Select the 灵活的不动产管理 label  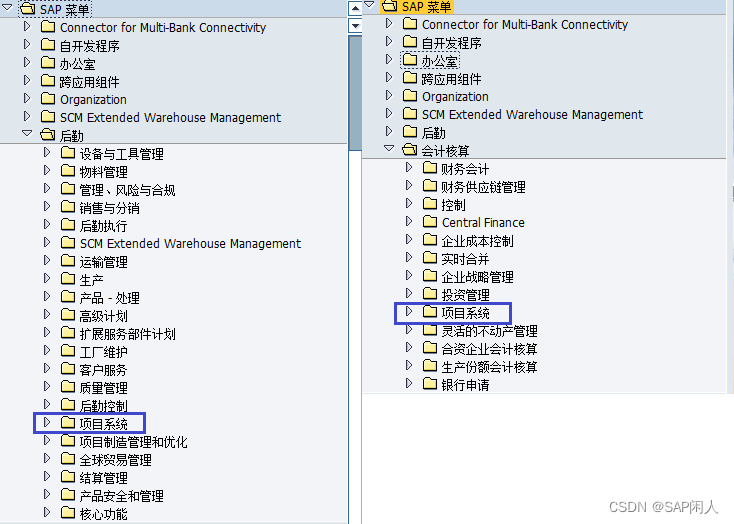490,331
